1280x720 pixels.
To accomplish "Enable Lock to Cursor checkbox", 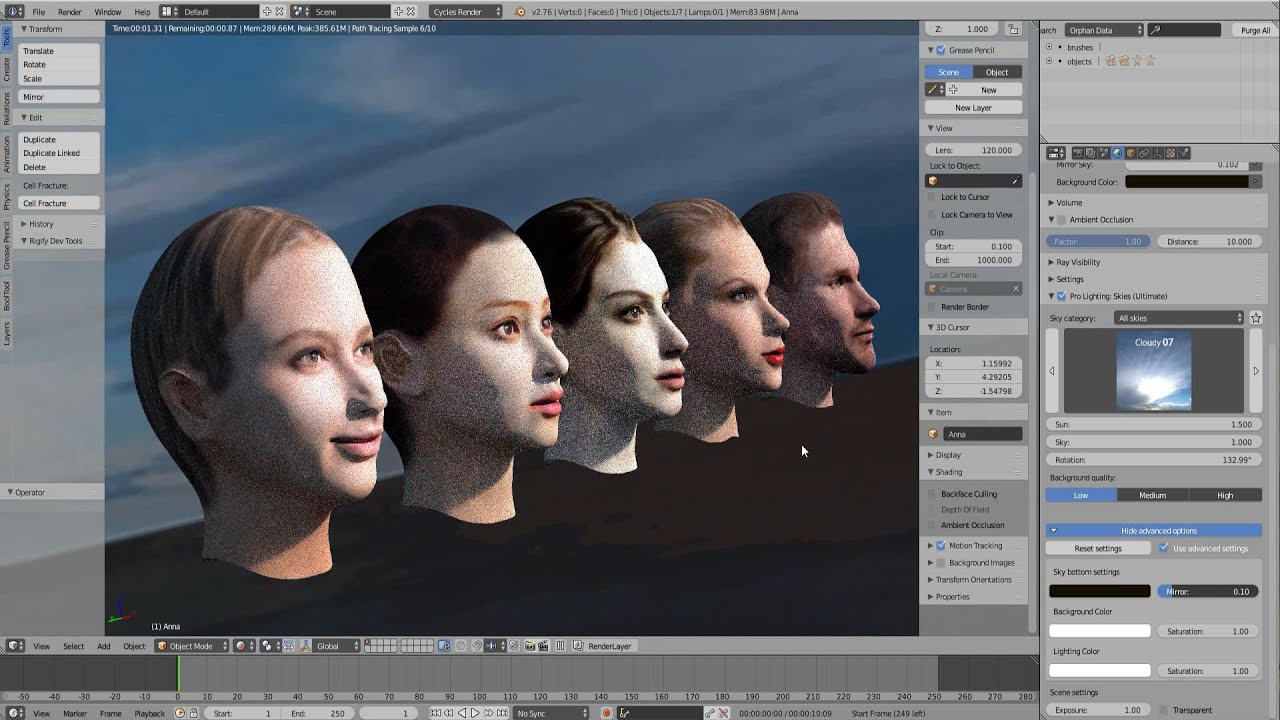I will [933, 197].
